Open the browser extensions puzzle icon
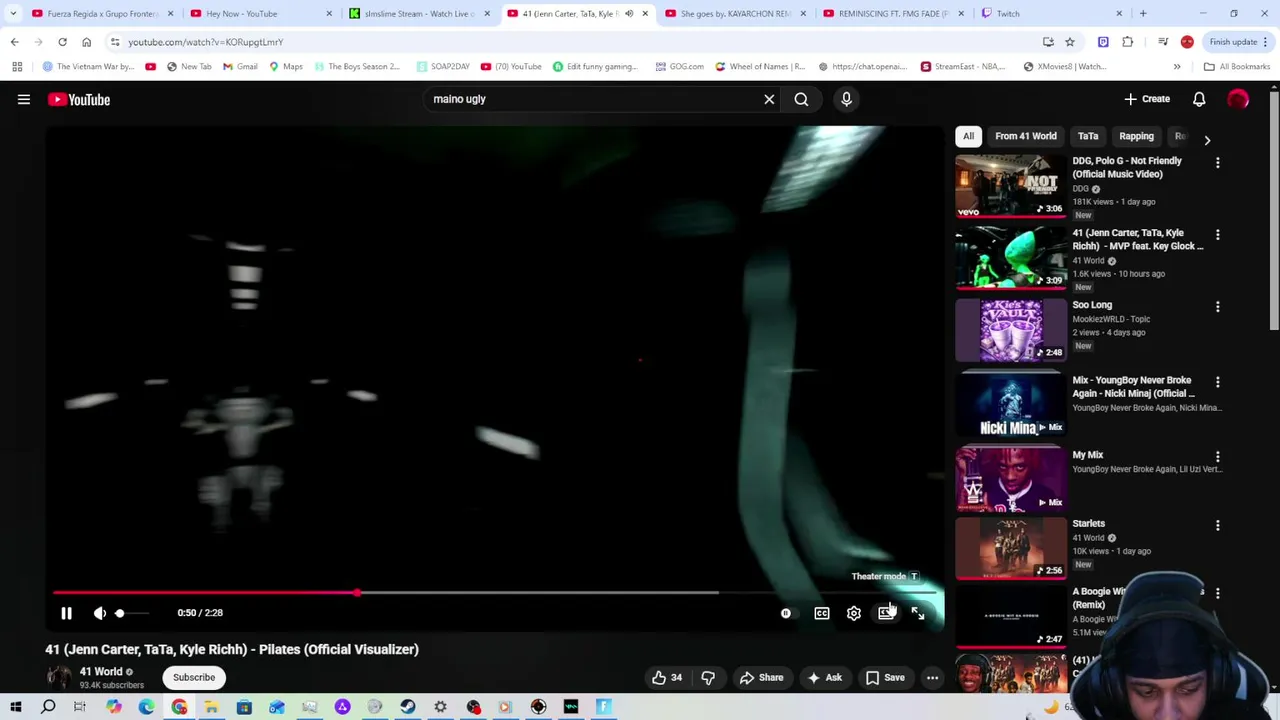Viewport: 1280px width, 720px height. coord(1127,42)
